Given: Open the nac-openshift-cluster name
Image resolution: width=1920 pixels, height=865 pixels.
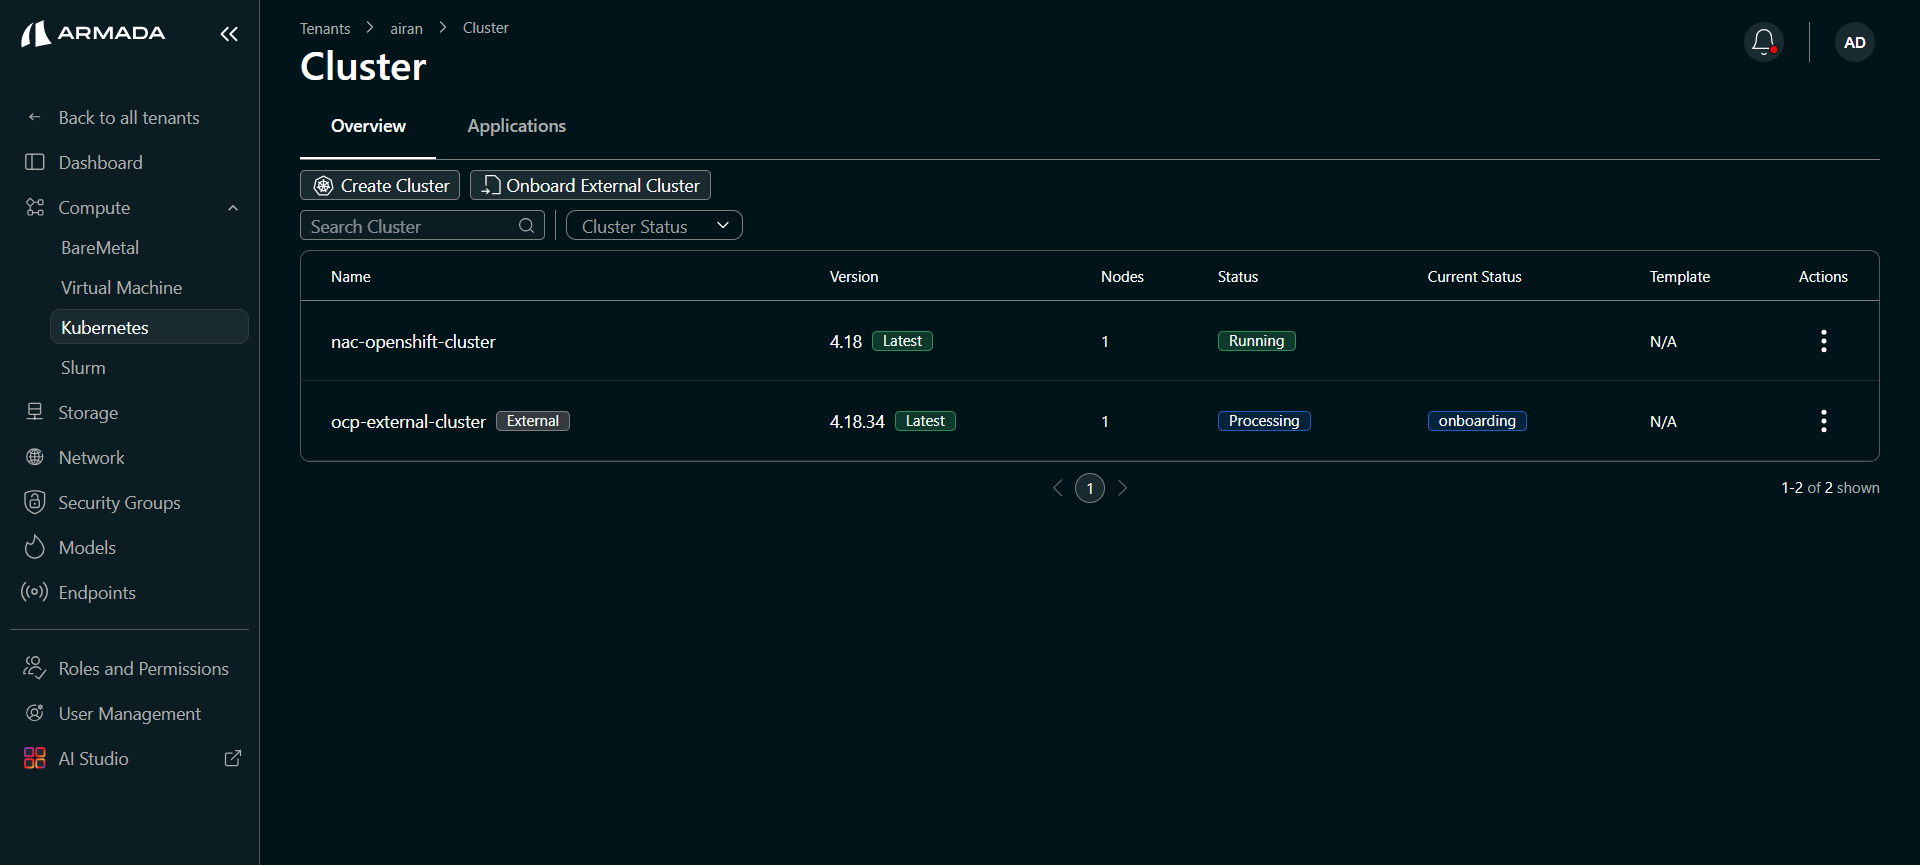Looking at the screenshot, I should pyautogui.click(x=413, y=341).
